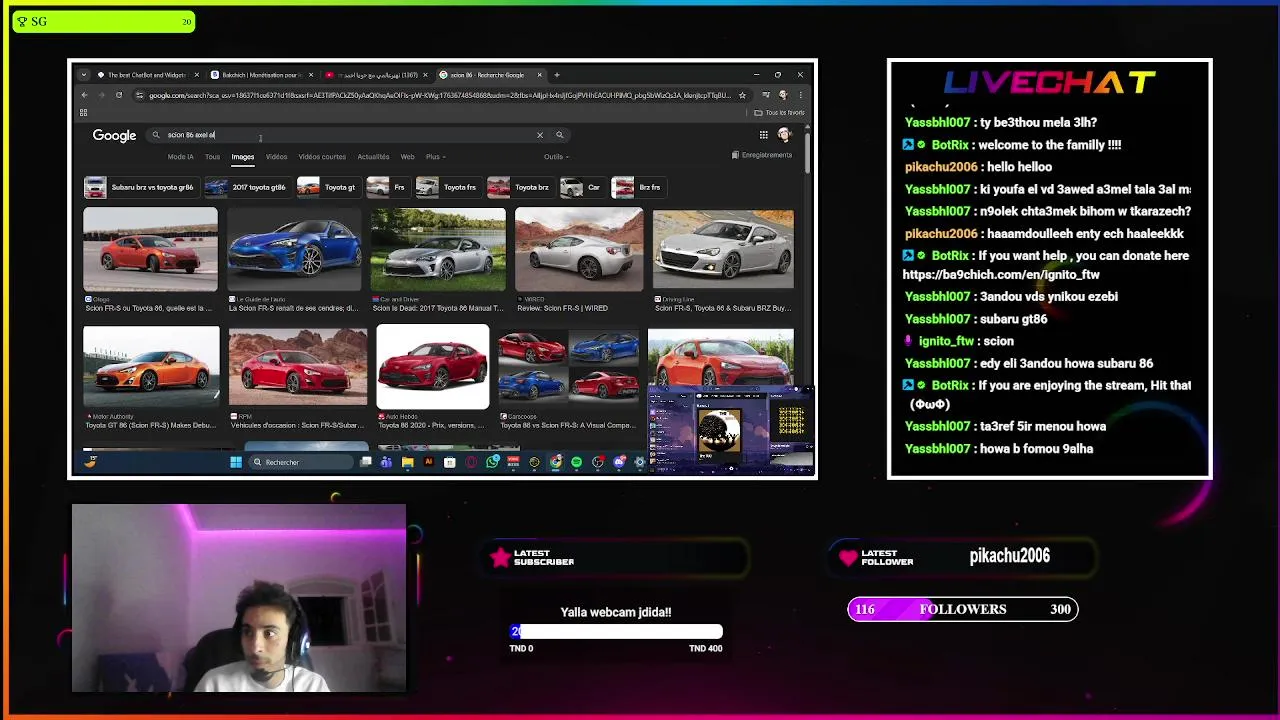Screen dimensions: 1280x720
Task: Open site information icon in address bar
Action: point(139,95)
